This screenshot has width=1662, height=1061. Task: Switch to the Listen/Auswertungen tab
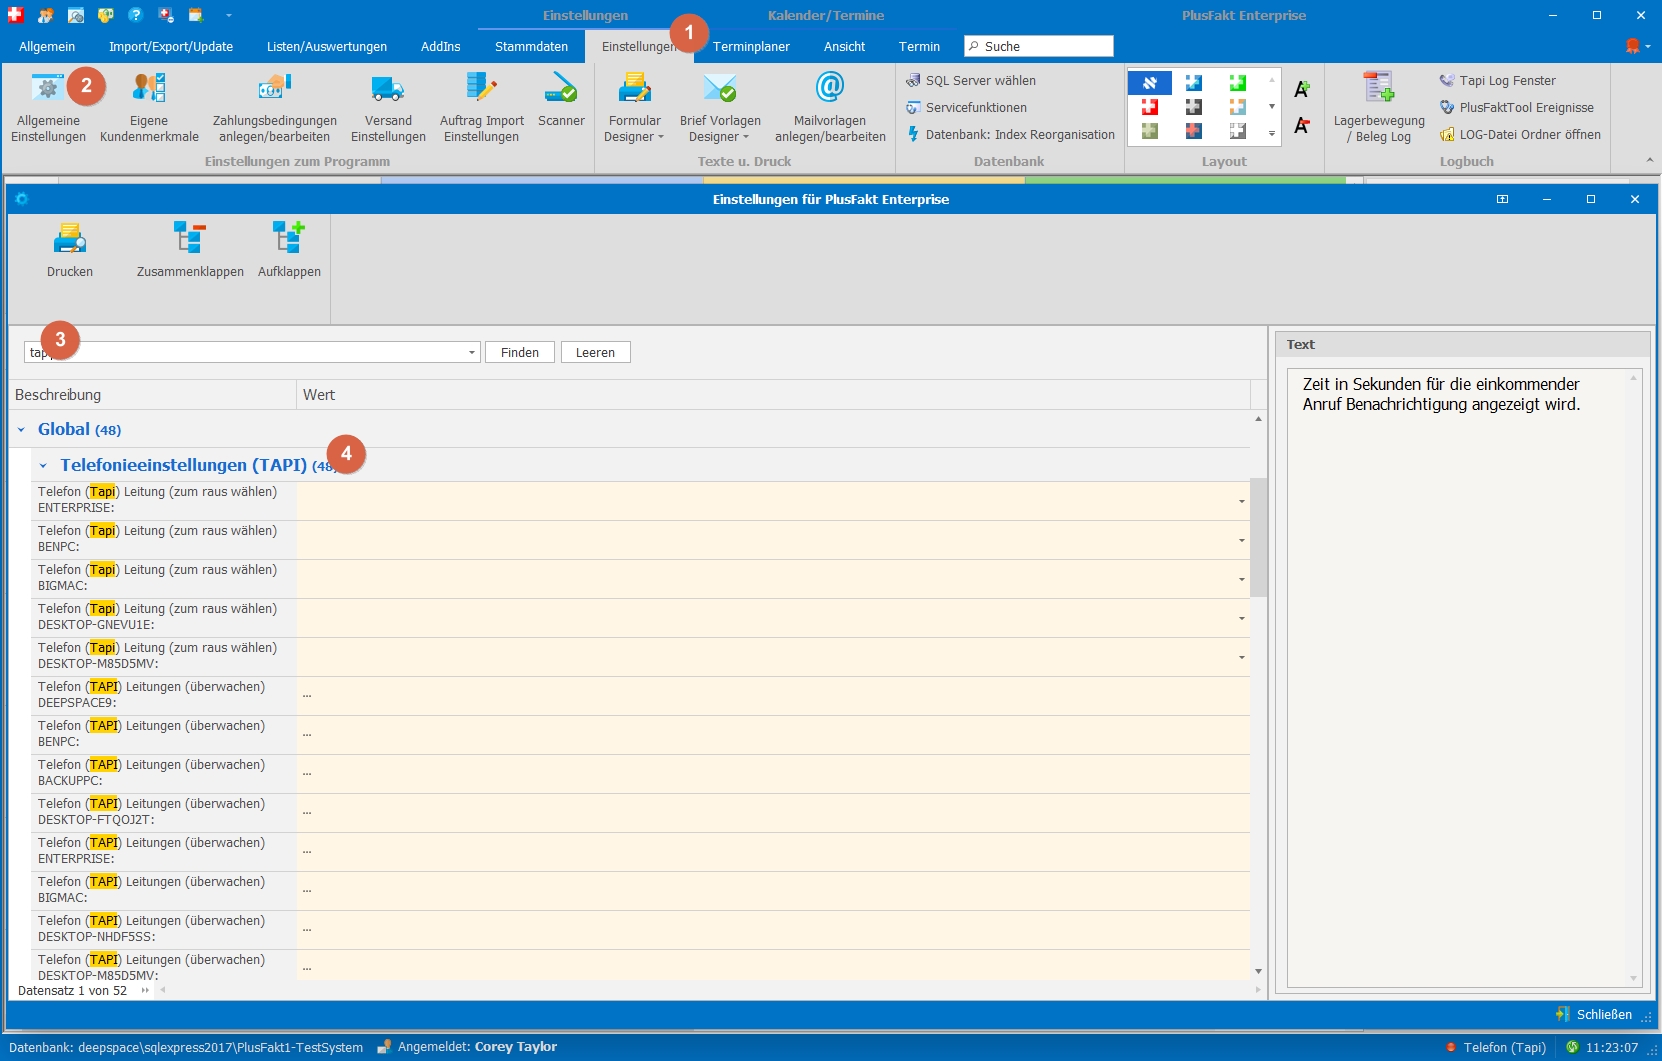pos(327,47)
